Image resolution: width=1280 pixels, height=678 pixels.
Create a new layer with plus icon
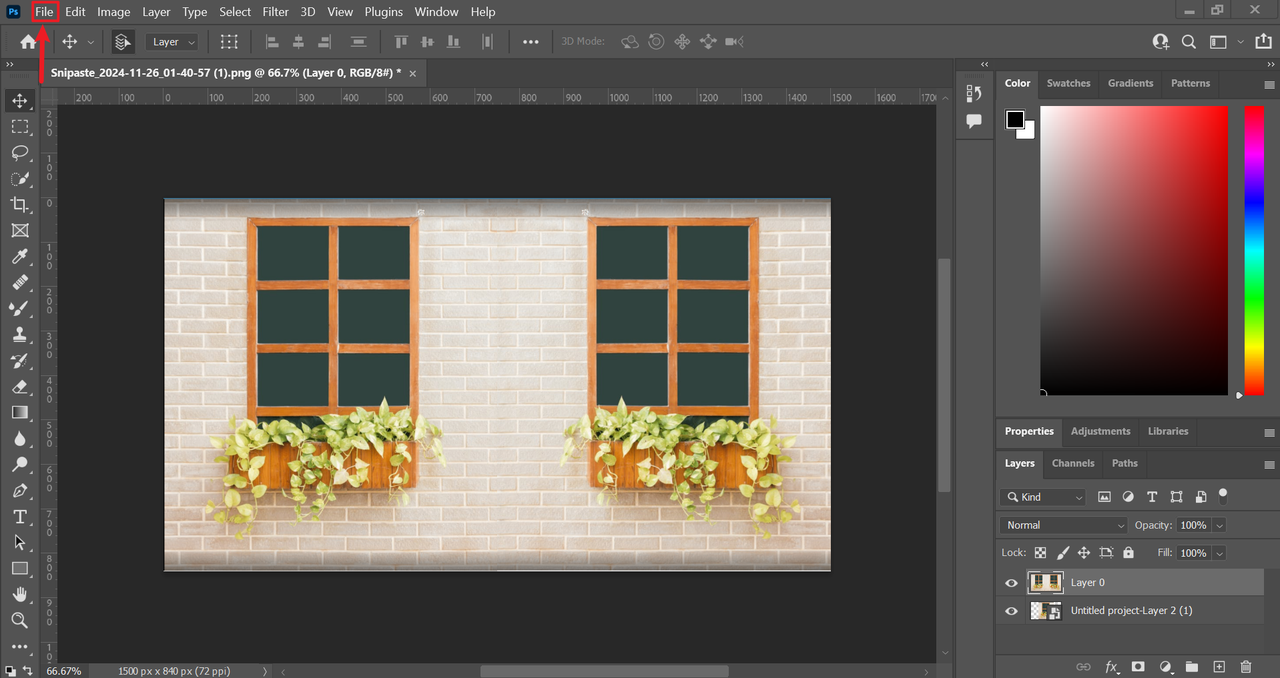tap(1218, 667)
